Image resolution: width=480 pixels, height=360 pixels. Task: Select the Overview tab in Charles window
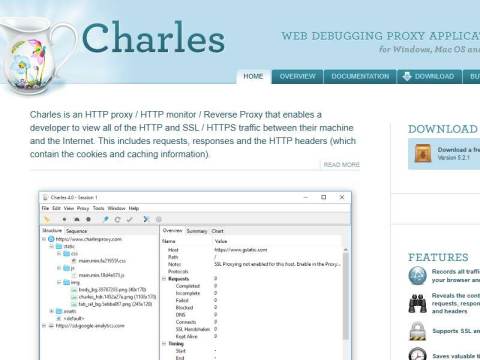click(x=172, y=231)
